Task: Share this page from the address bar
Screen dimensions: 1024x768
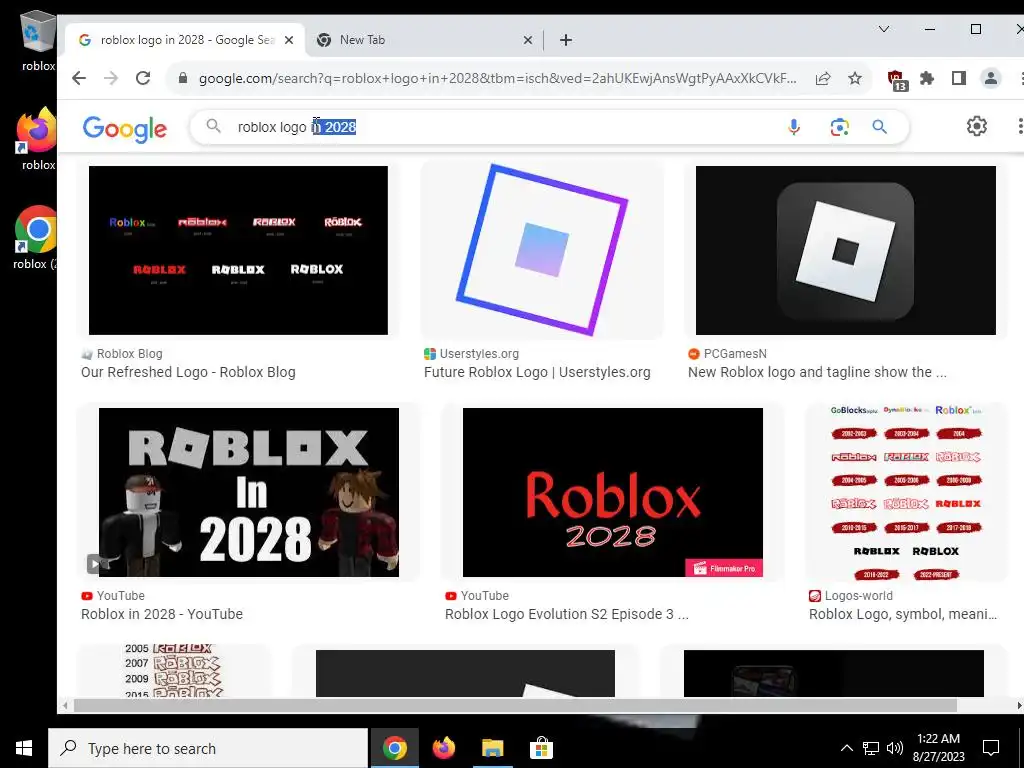Action: (823, 78)
